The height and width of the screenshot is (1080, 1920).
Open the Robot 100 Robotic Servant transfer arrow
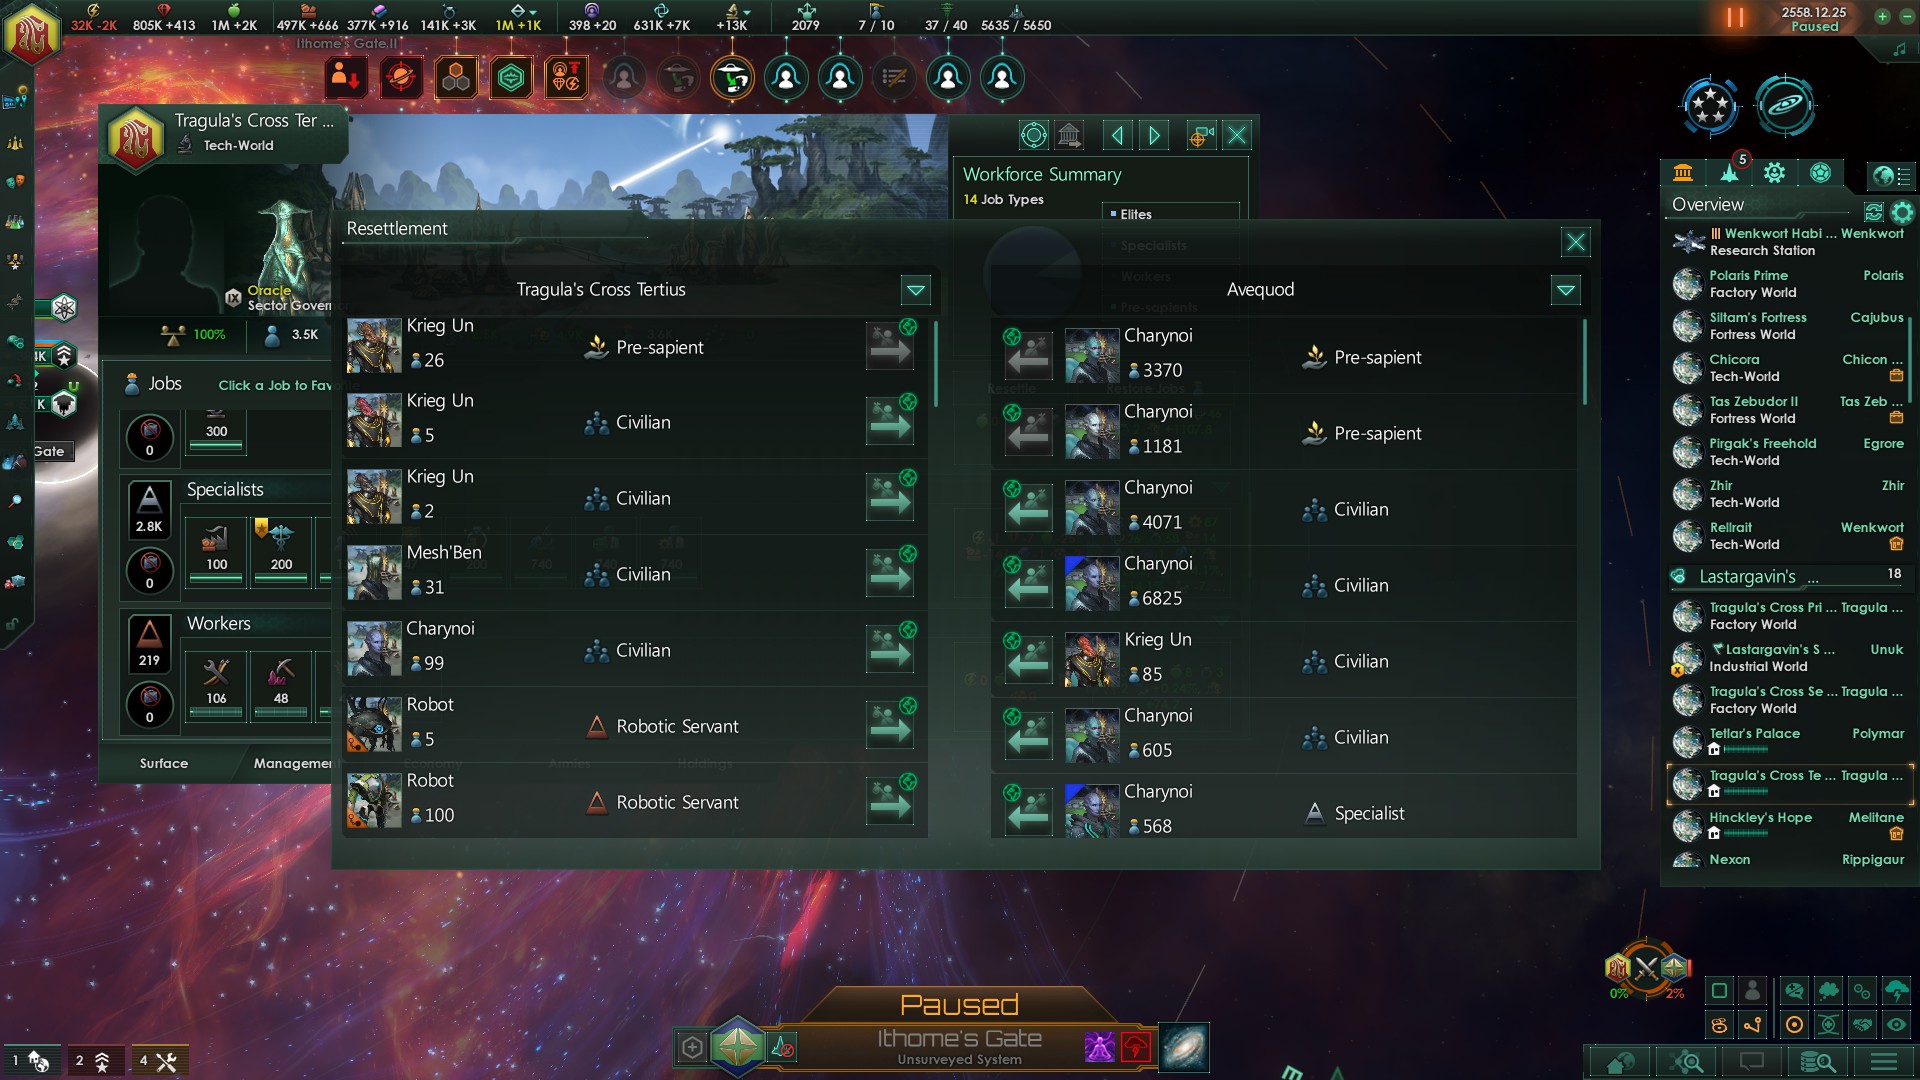click(889, 801)
